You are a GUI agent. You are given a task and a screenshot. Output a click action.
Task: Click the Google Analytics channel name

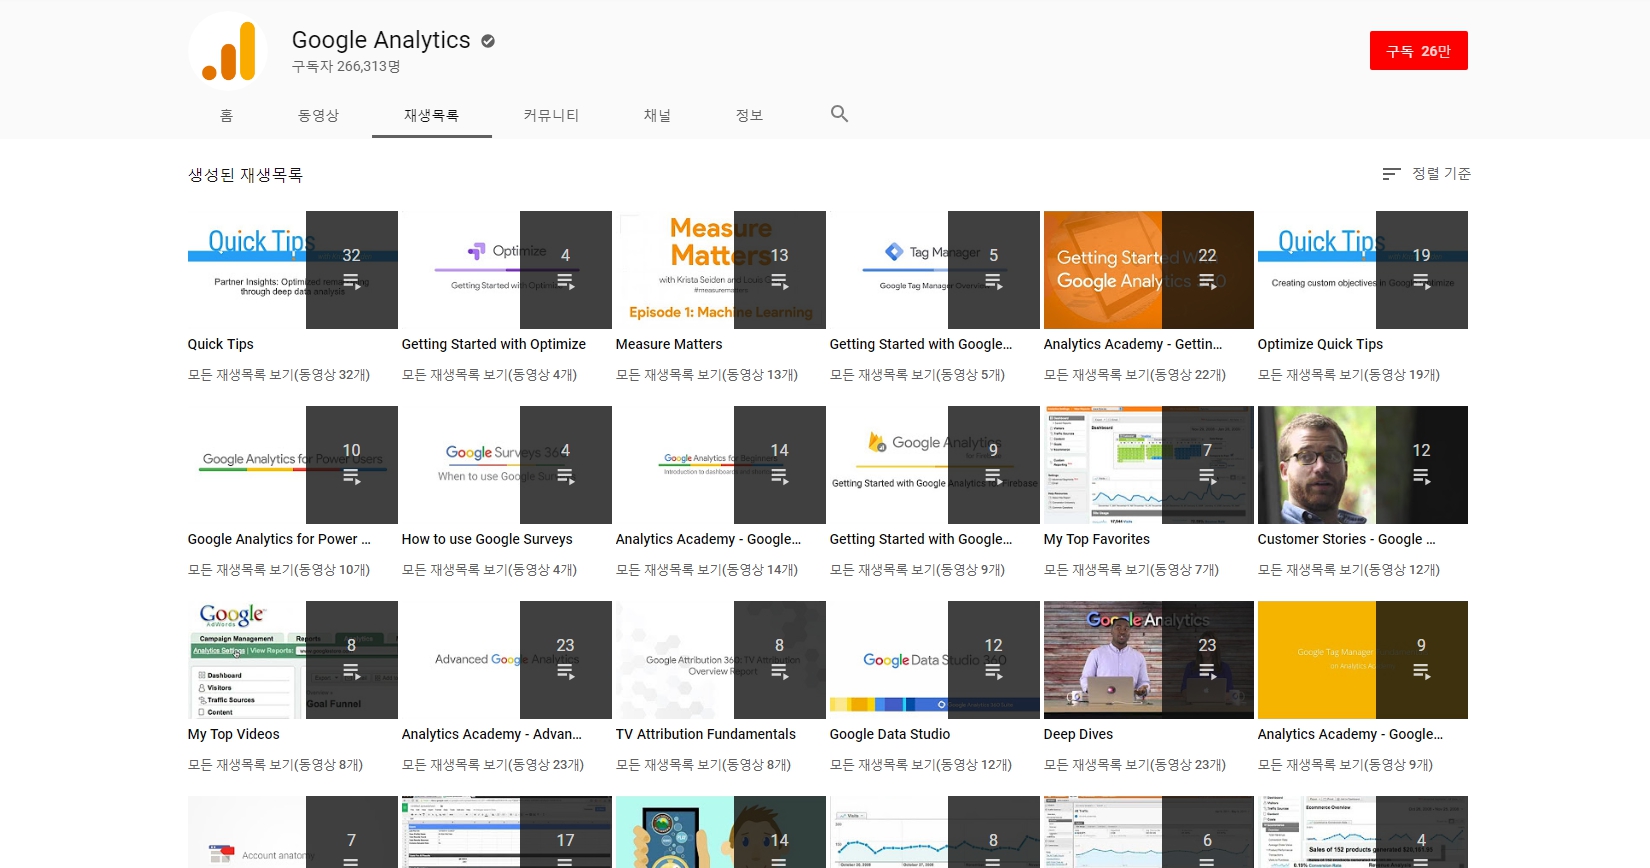point(381,40)
